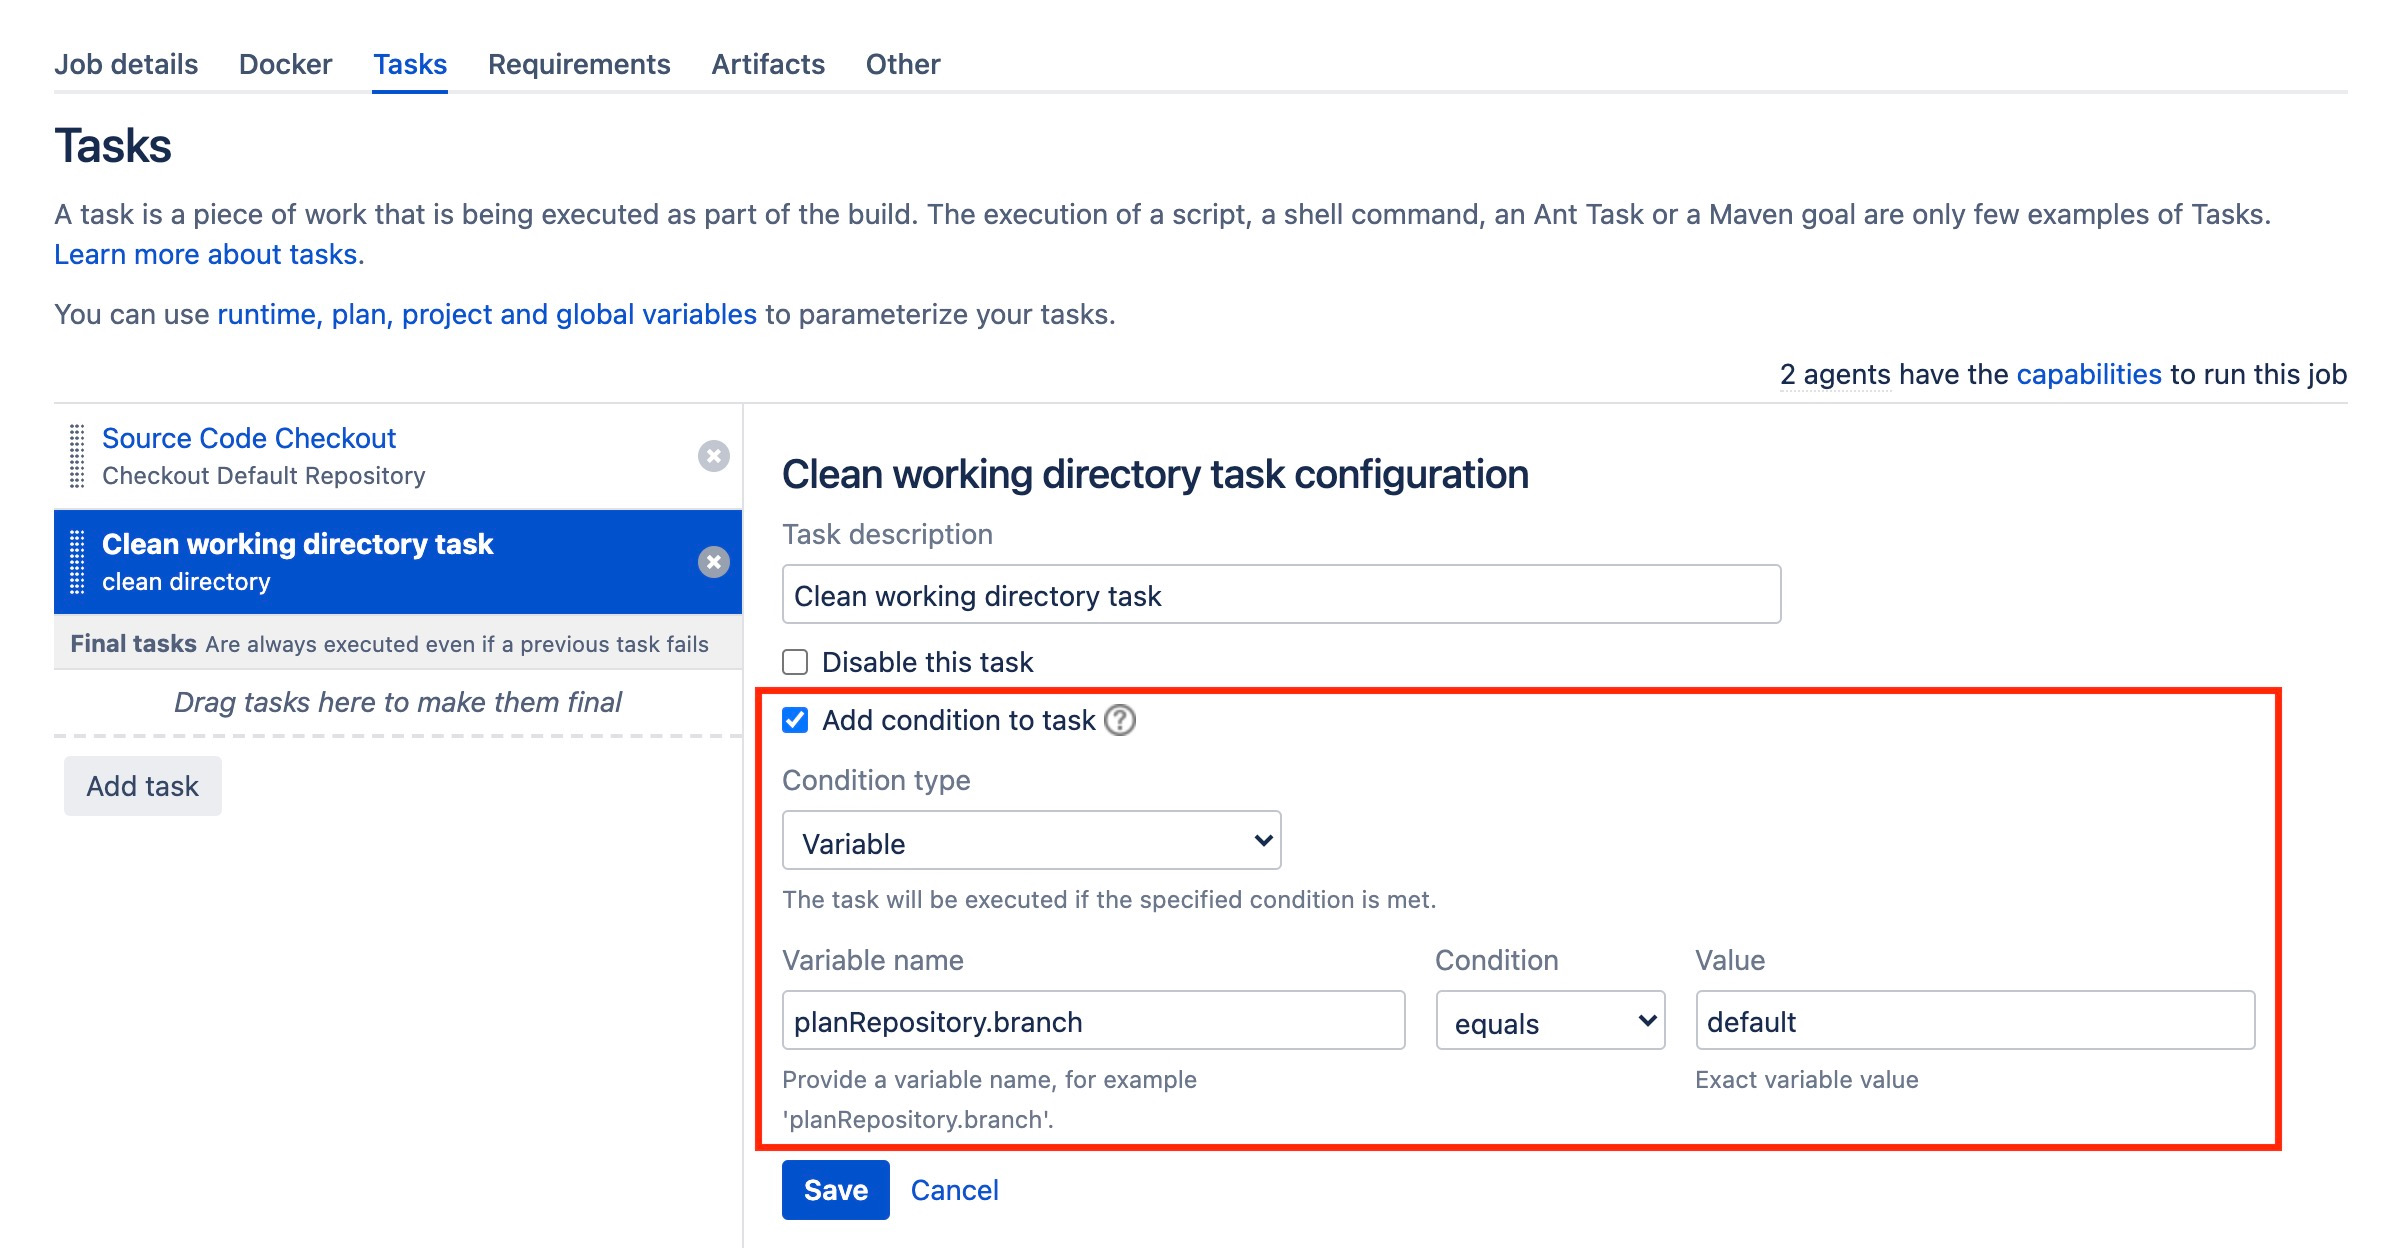Click help icon next to Add condition

tap(1119, 720)
